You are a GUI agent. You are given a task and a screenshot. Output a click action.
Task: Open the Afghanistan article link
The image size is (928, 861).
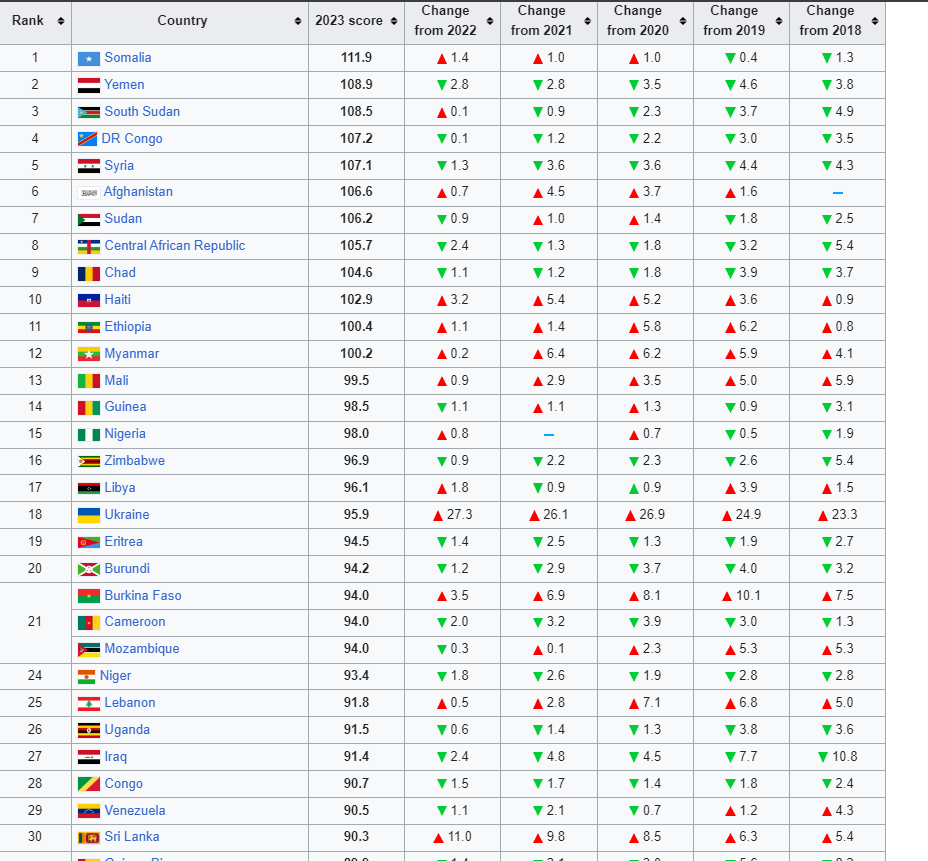[138, 192]
